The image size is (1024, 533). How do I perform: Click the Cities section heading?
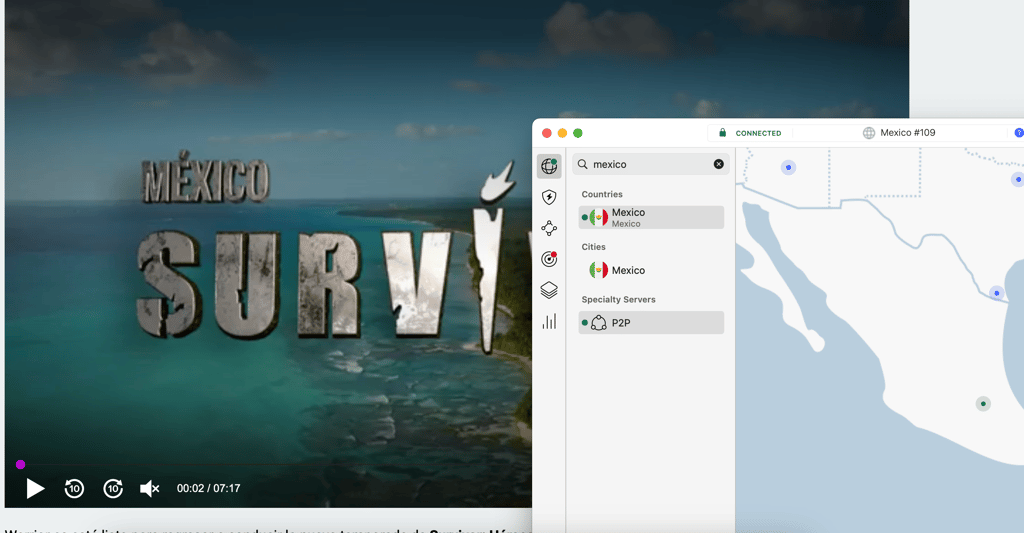tap(594, 247)
